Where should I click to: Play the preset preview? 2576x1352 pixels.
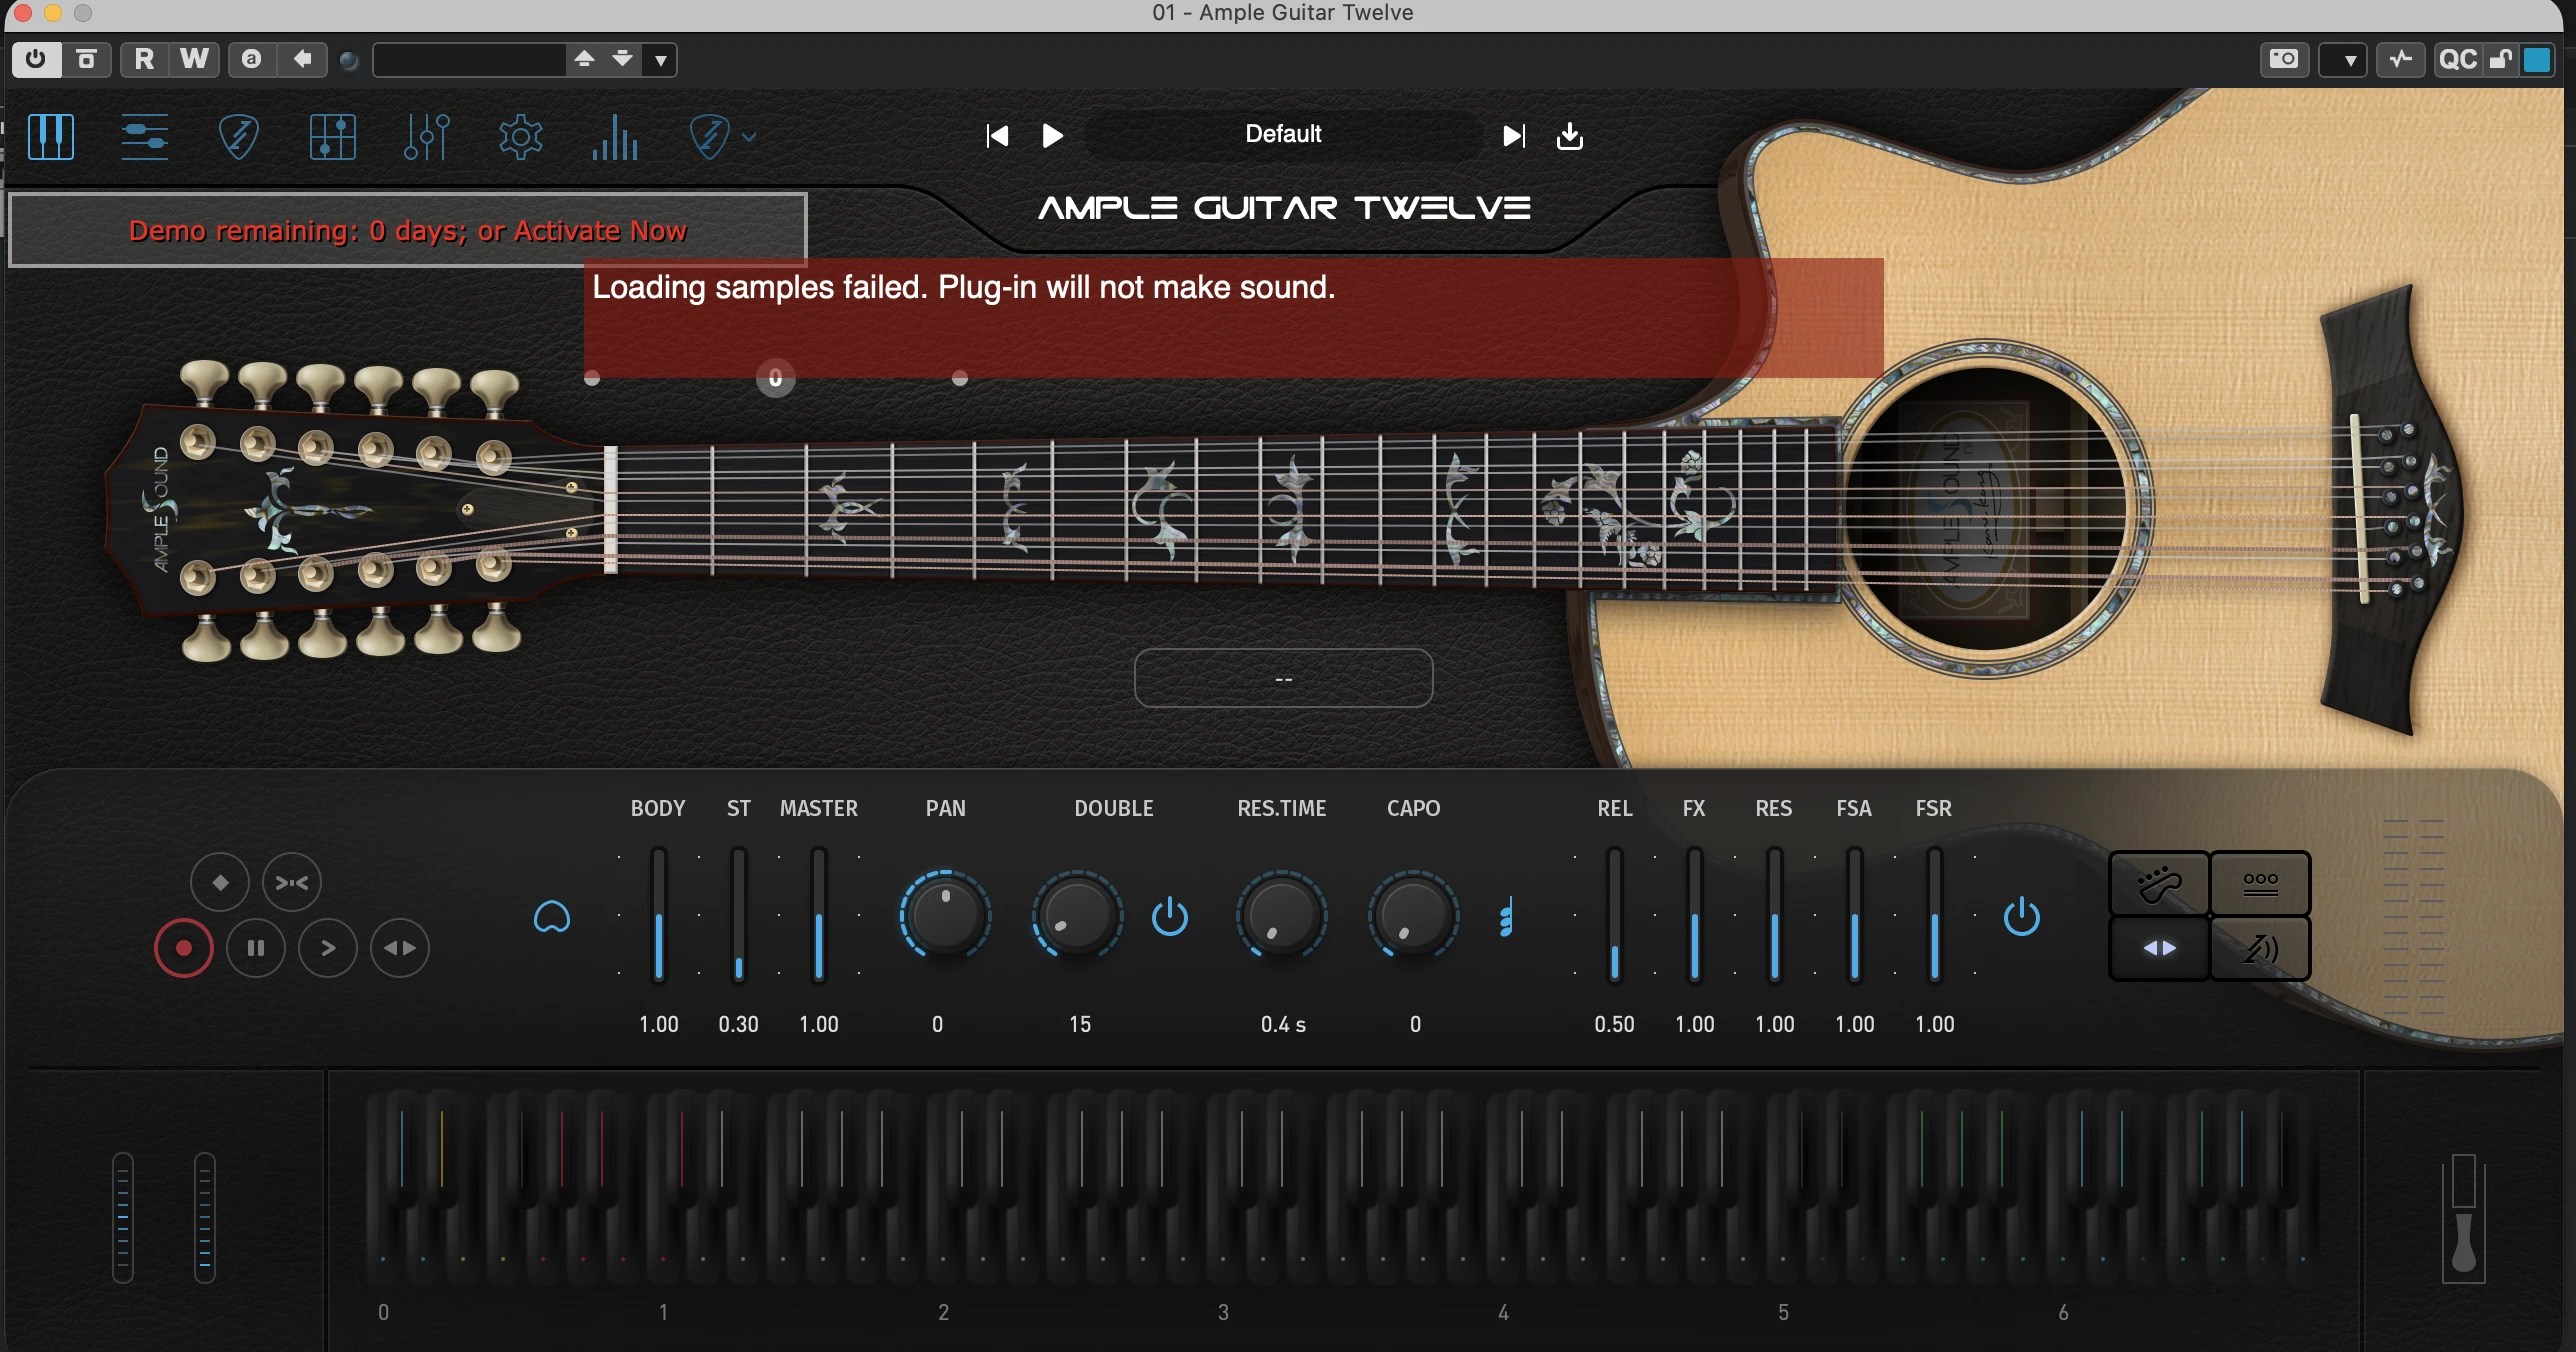coord(1052,136)
